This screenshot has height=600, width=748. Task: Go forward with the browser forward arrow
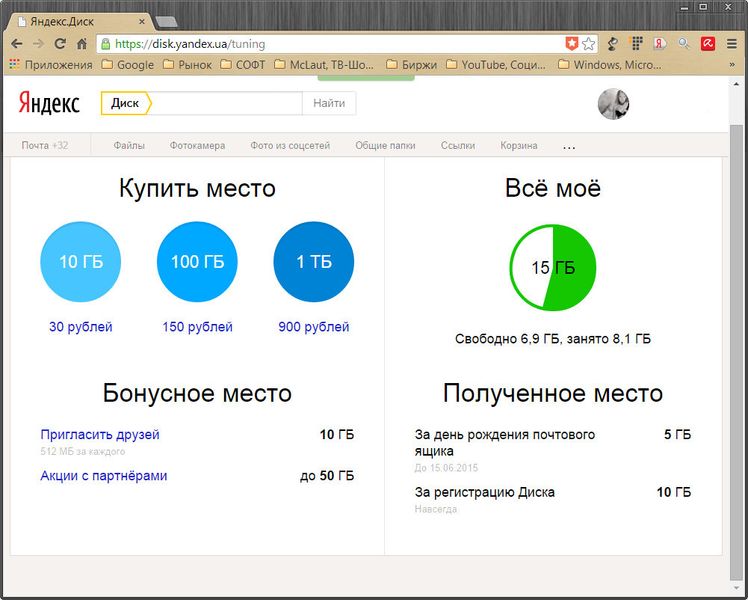38,44
